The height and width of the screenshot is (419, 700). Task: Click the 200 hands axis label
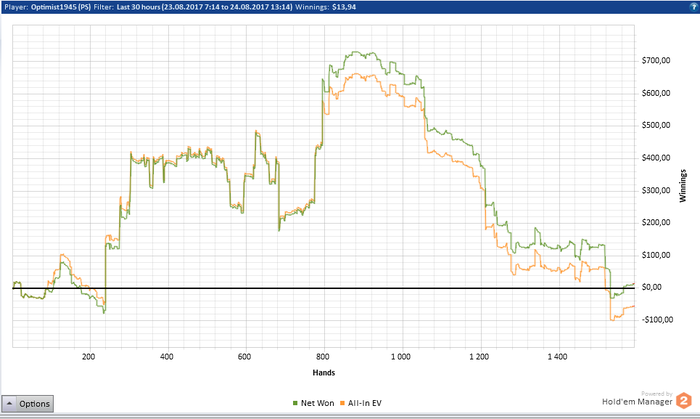click(x=88, y=357)
